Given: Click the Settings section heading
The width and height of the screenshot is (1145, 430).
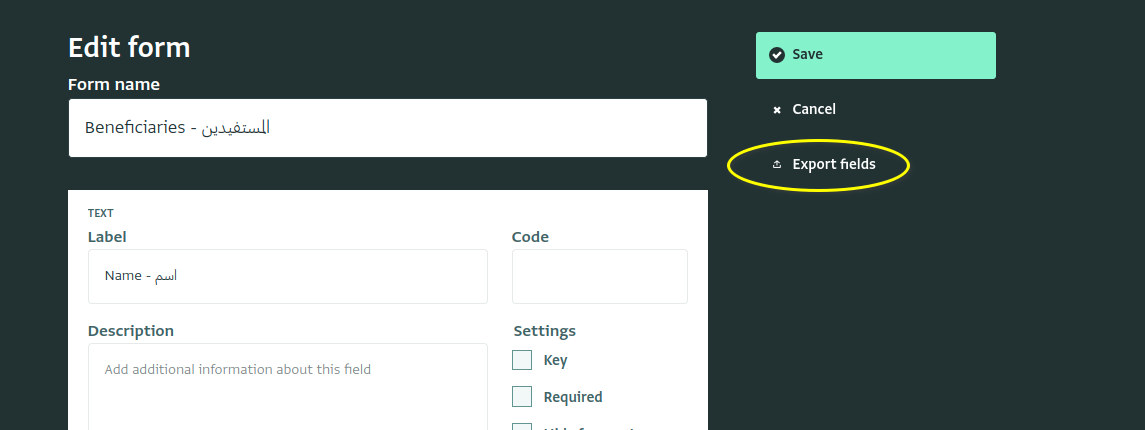Looking at the screenshot, I should coord(545,331).
